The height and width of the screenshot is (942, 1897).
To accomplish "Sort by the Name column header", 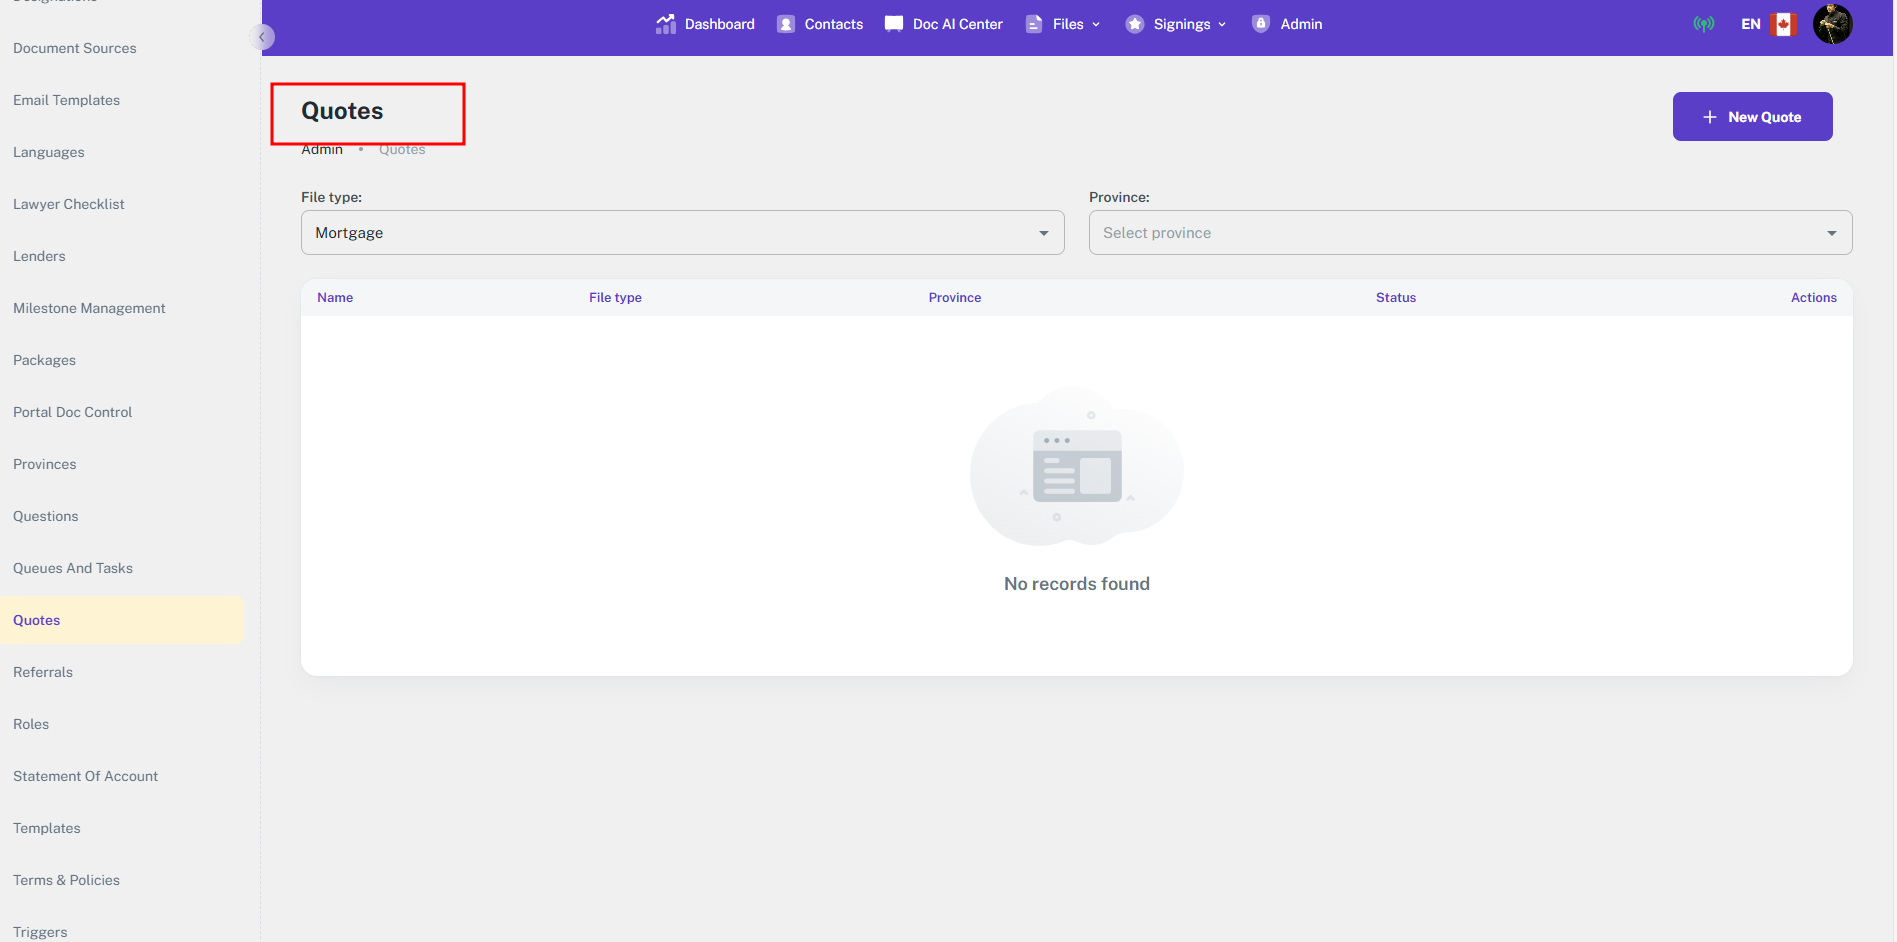I will pos(335,298).
